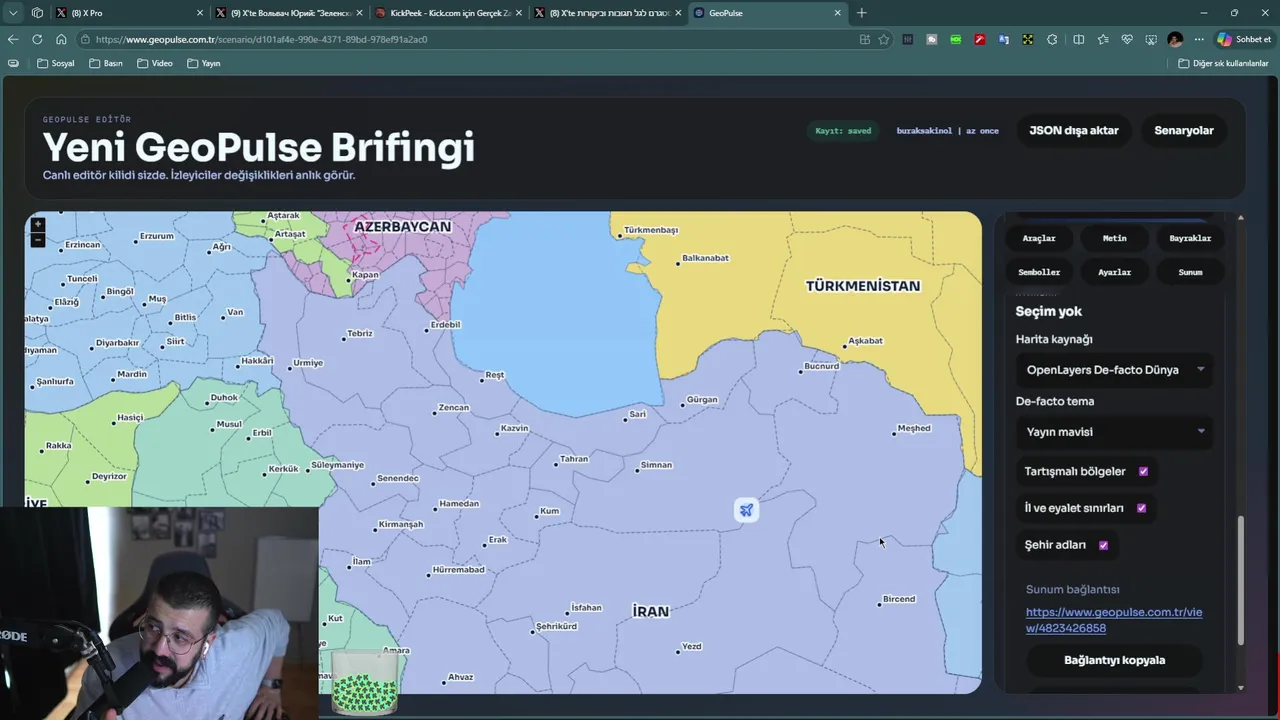The height and width of the screenshot is (720, 1280).
Task: Open the red hammer extension icon
Action: pyautogui.click(x=980, y=39)
